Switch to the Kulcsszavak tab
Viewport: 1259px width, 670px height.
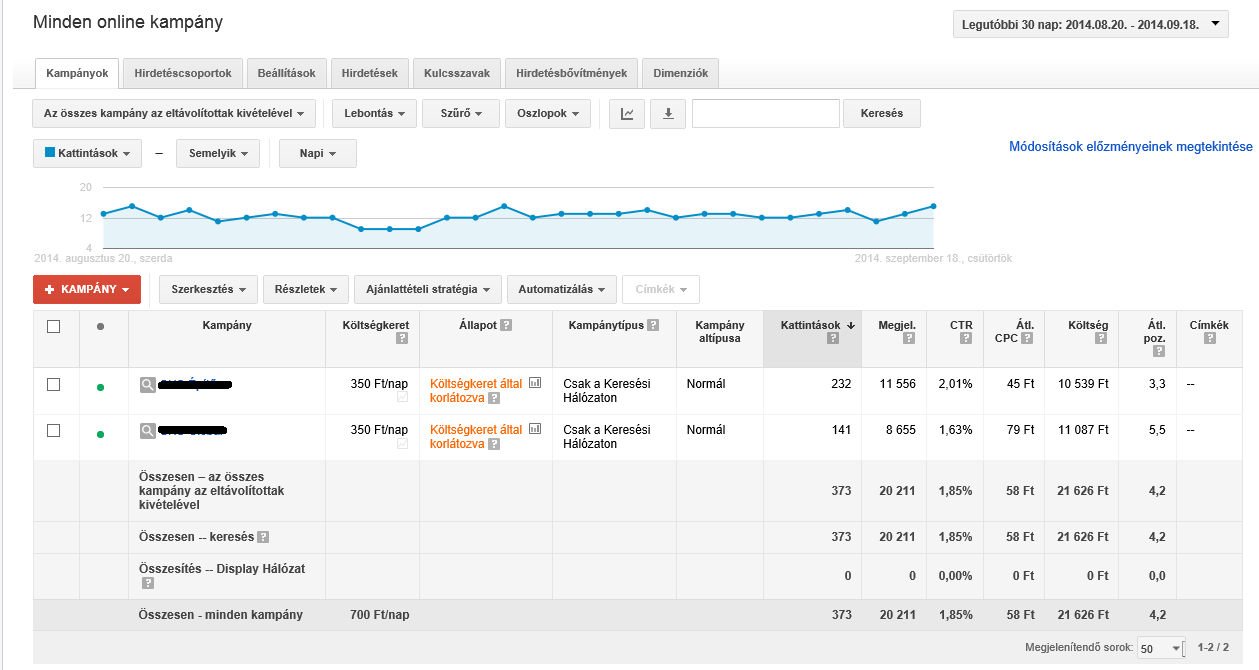click(457, 73)
